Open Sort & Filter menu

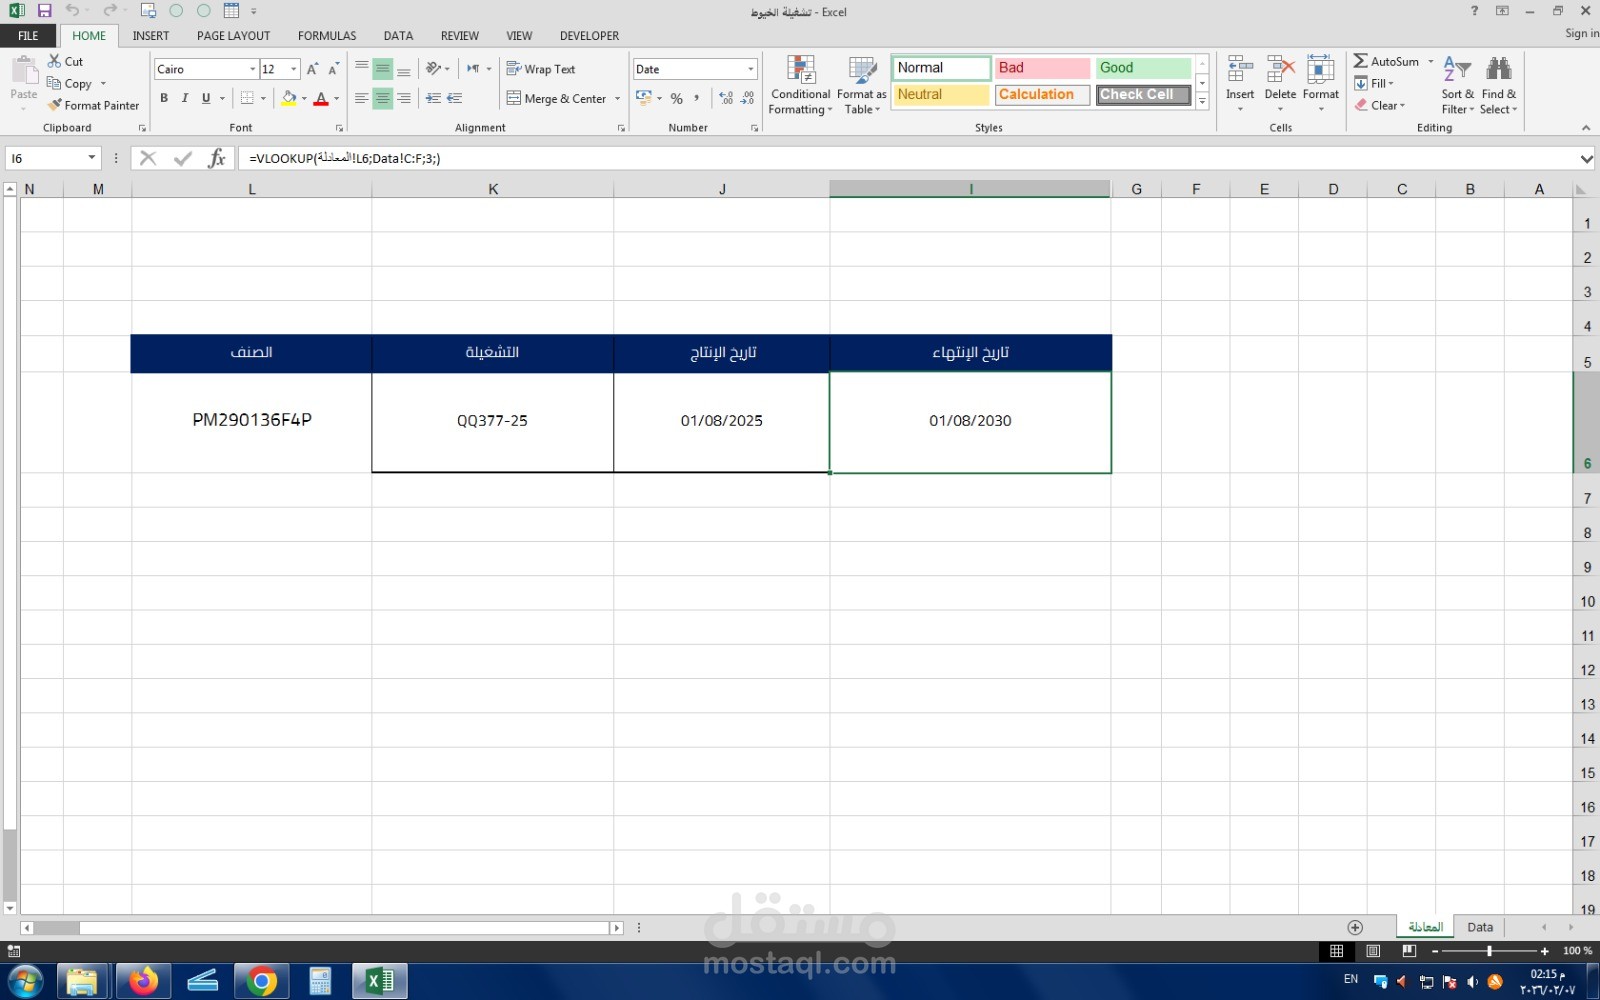click(x=1457, y=86)
